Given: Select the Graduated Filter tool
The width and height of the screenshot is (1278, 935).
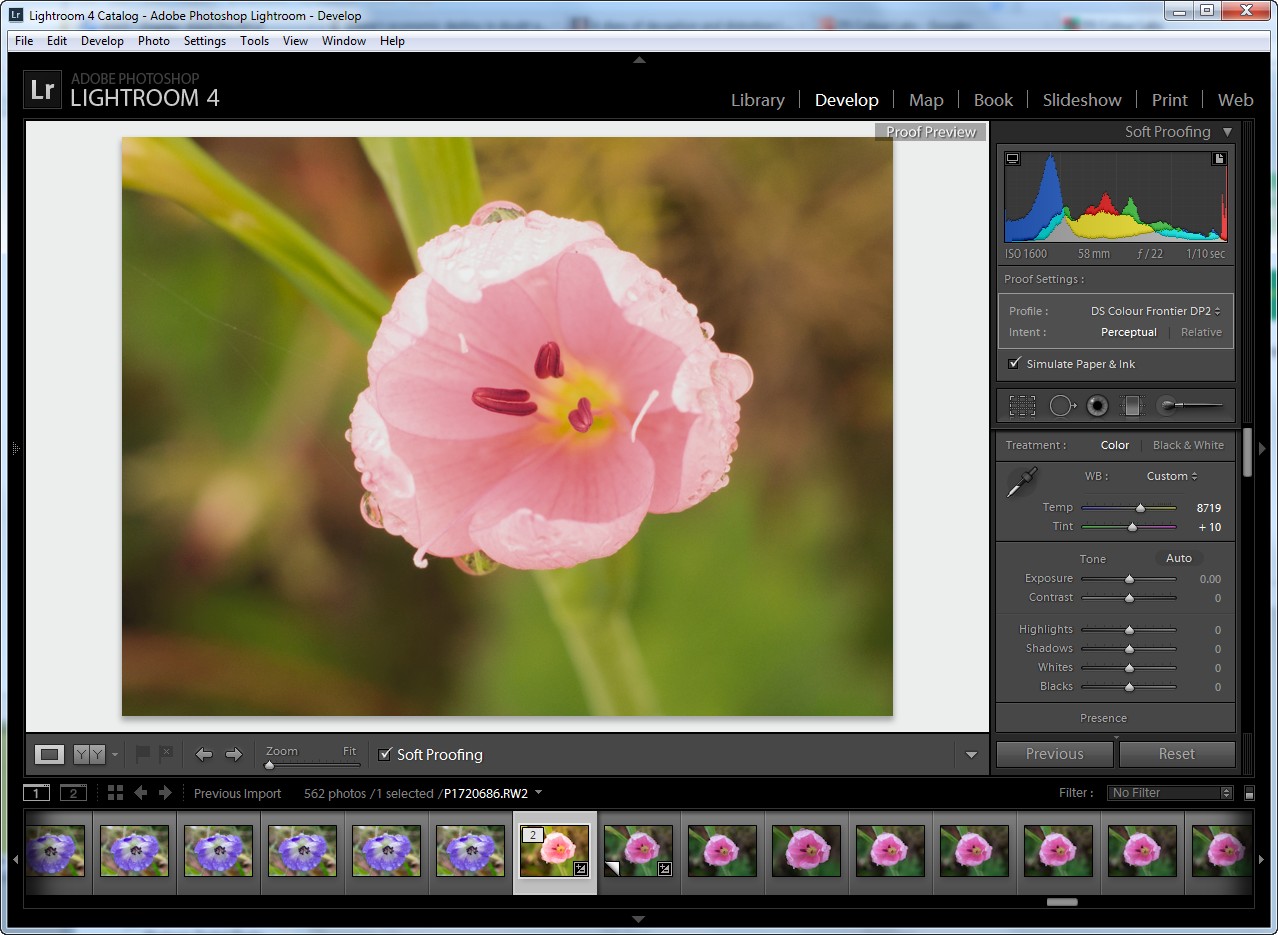Looking at the screenshot, I should pyautogui.click(x=1131, y=406).
